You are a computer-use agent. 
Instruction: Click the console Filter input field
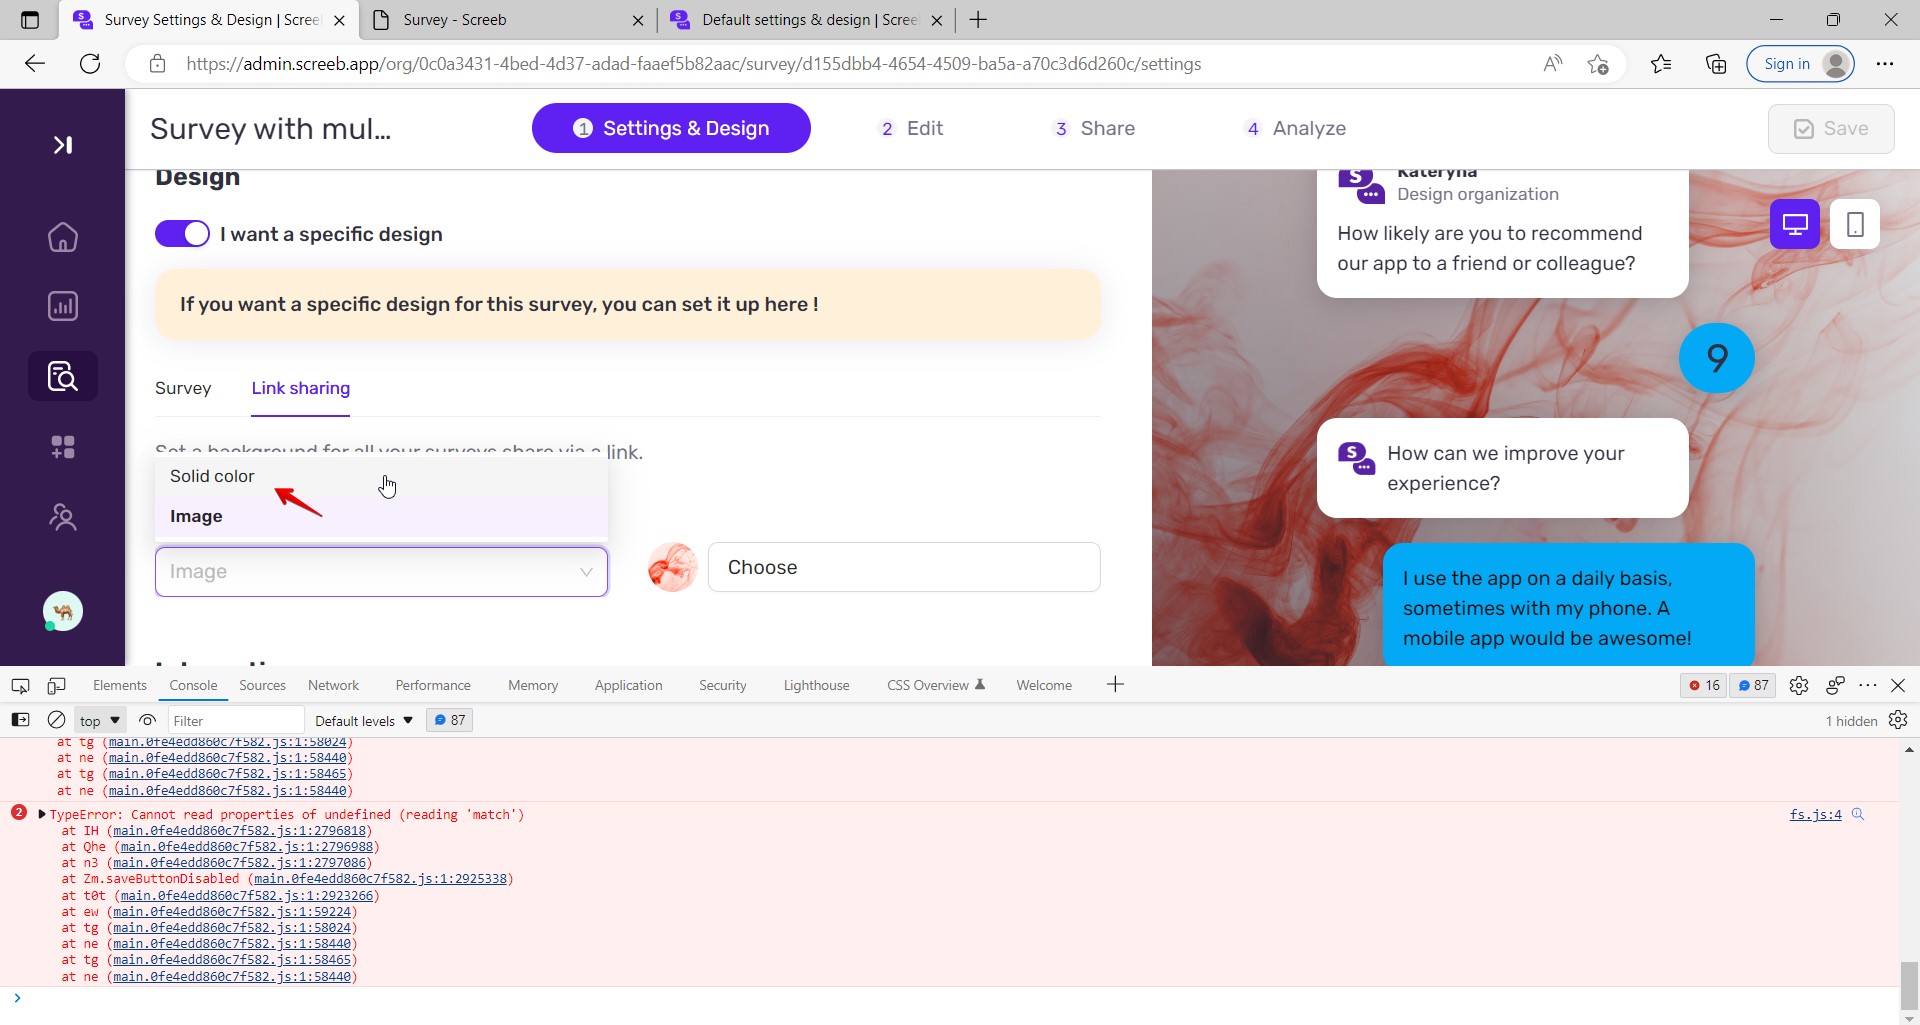(235, 720)
